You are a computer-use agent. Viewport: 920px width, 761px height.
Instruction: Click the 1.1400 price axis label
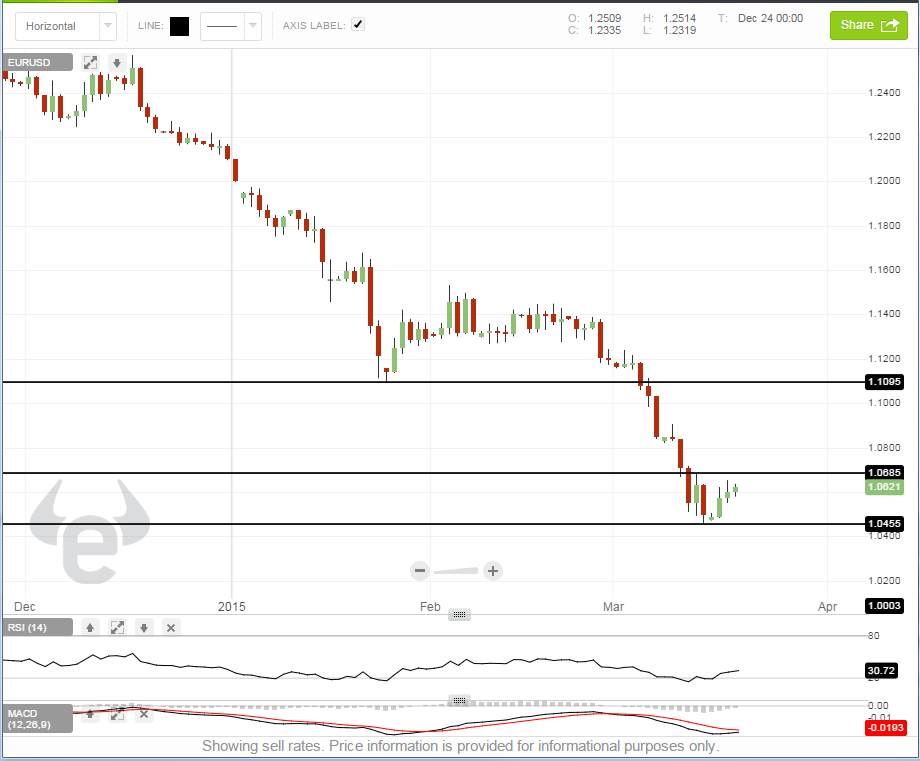click(884, 314)
